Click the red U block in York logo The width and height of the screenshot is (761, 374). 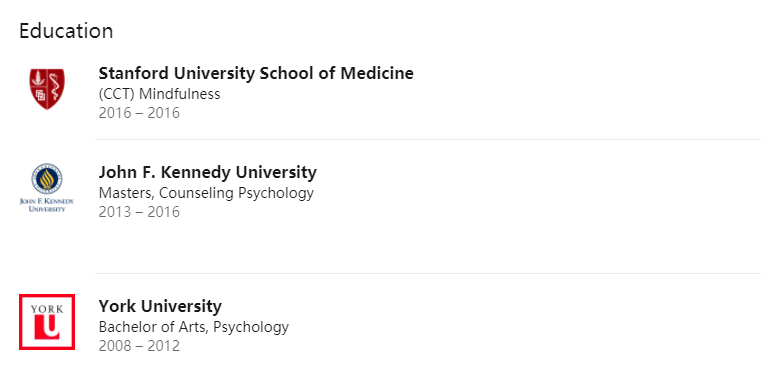[47, 326]
